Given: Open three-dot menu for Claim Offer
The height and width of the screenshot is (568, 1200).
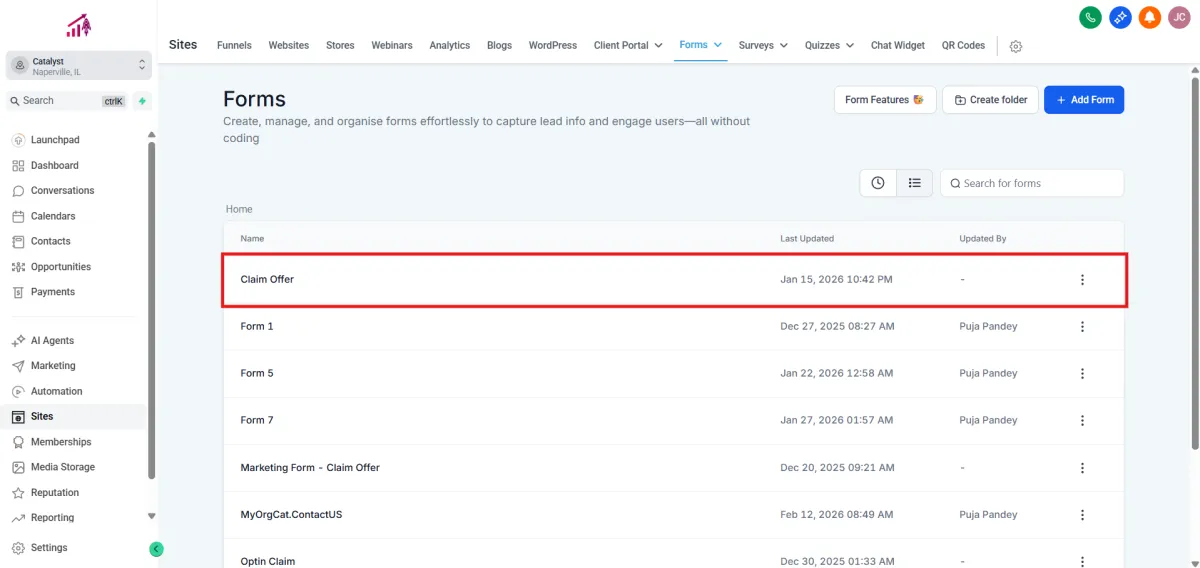Looking at the screenshot, I should pos(1082,280).
